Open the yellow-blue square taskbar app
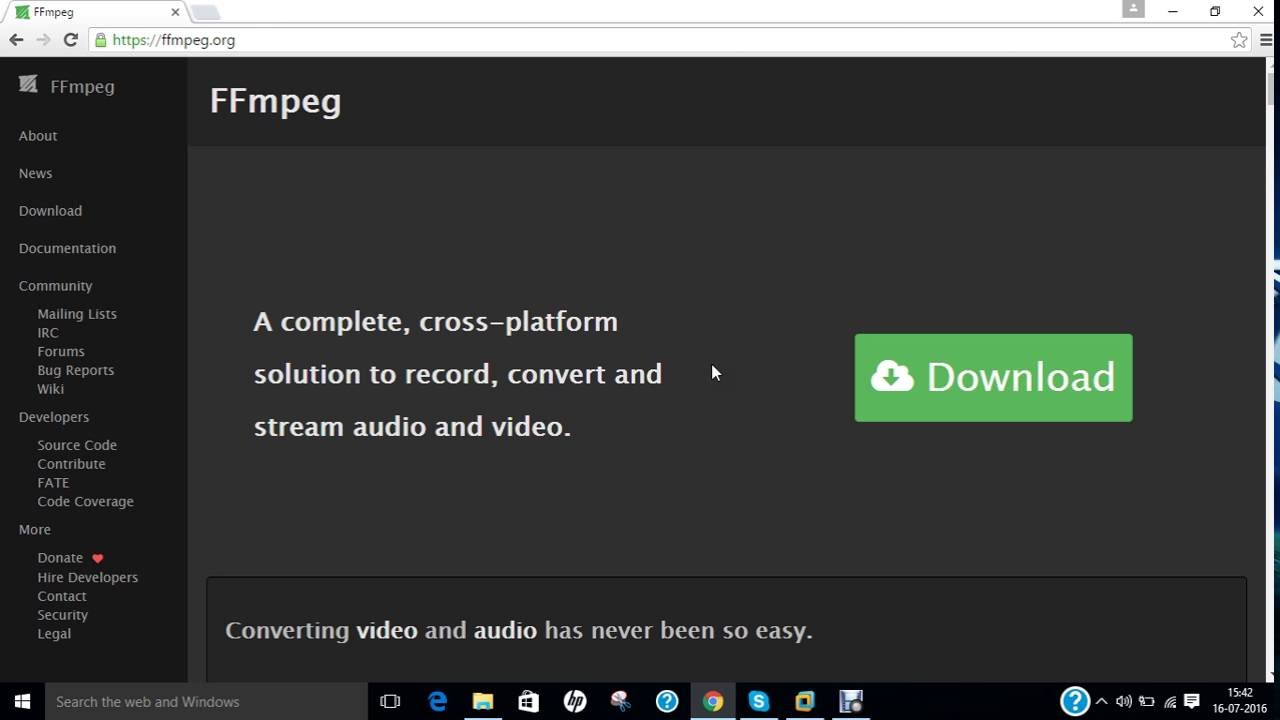Image resolution: width=1280 pixels, height=720 pixels. tap(805, 702)
